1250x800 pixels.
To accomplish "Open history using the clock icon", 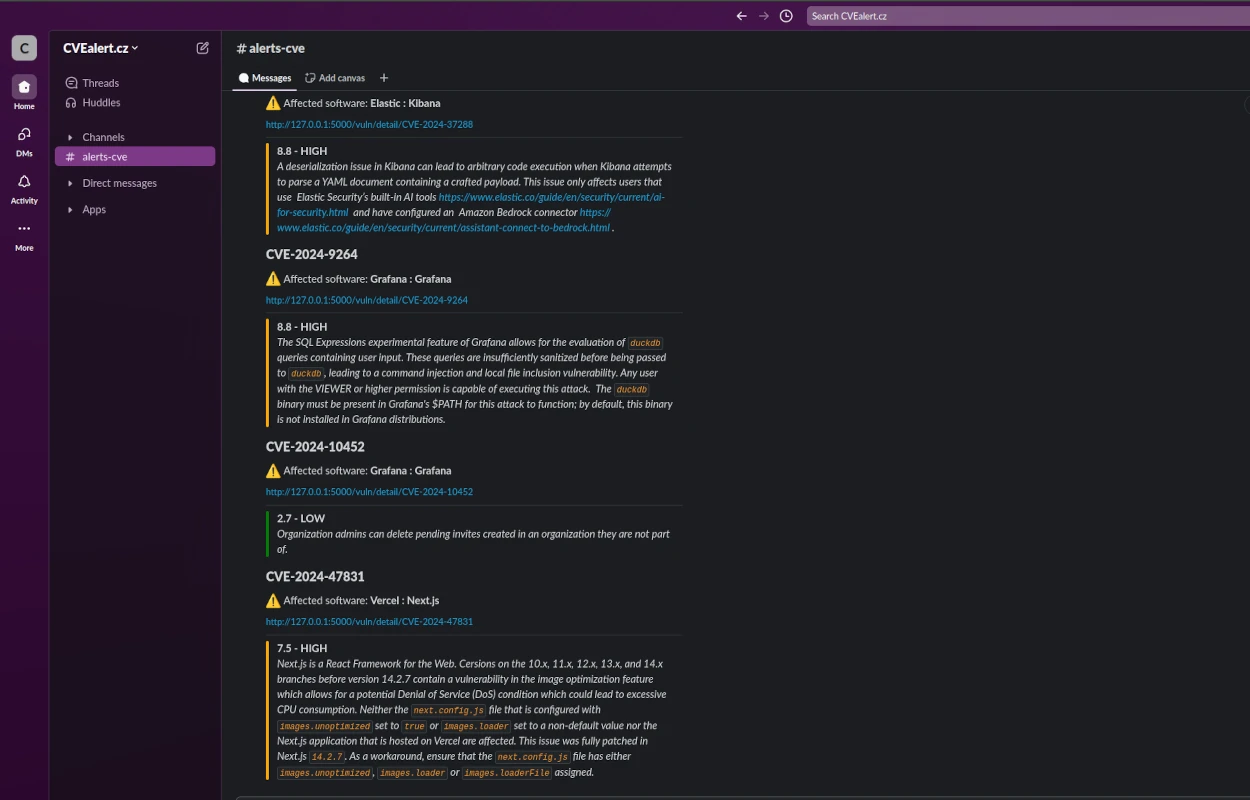I will [786, 15].
